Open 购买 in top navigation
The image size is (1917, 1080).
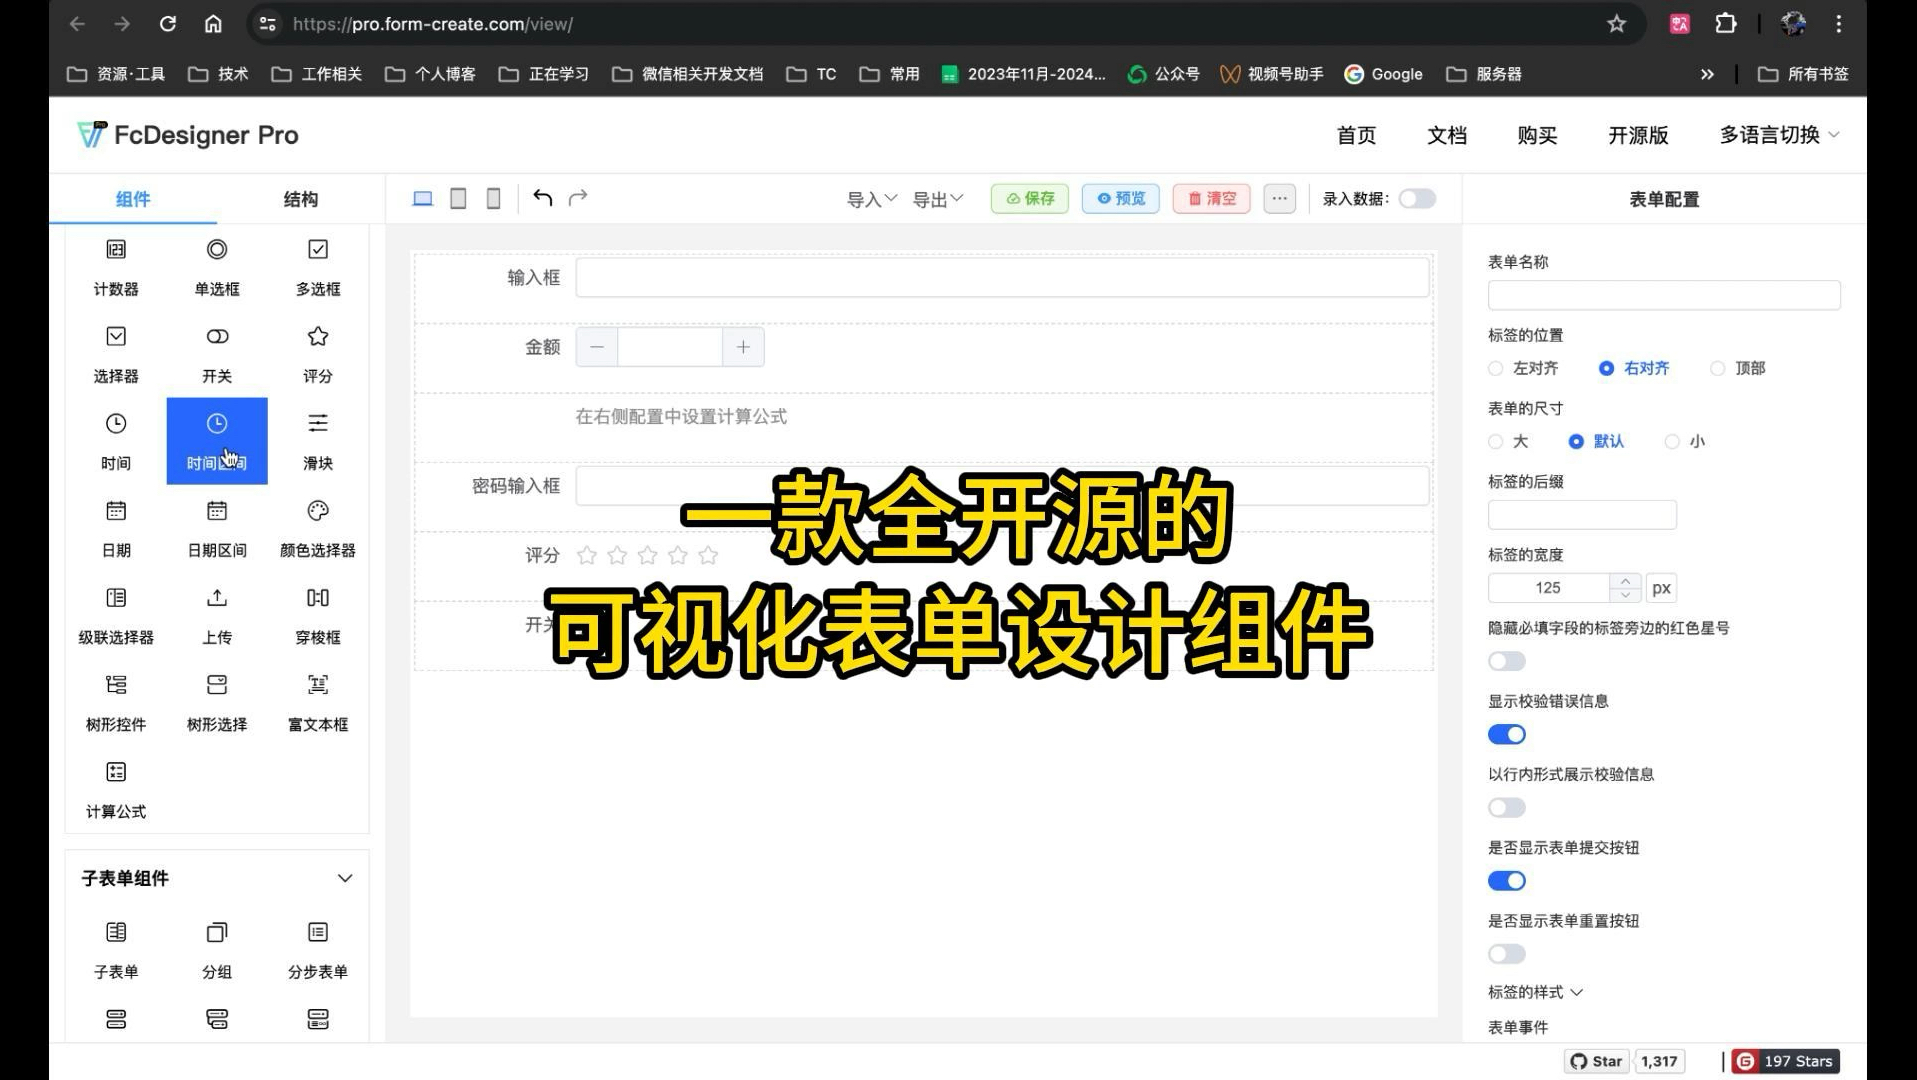click(1537, 135)
